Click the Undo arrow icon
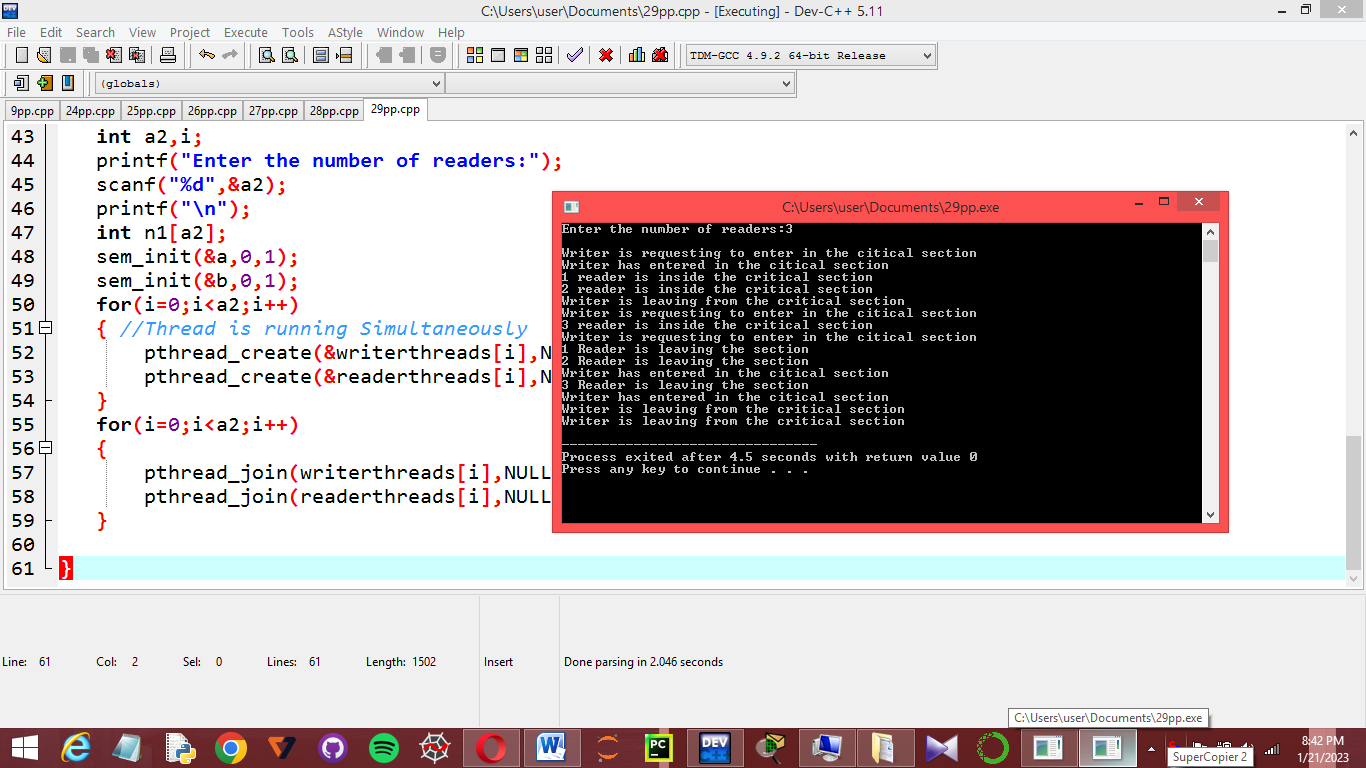The height and width of the screenshot is (768, 1366). [x=207, y=55]
